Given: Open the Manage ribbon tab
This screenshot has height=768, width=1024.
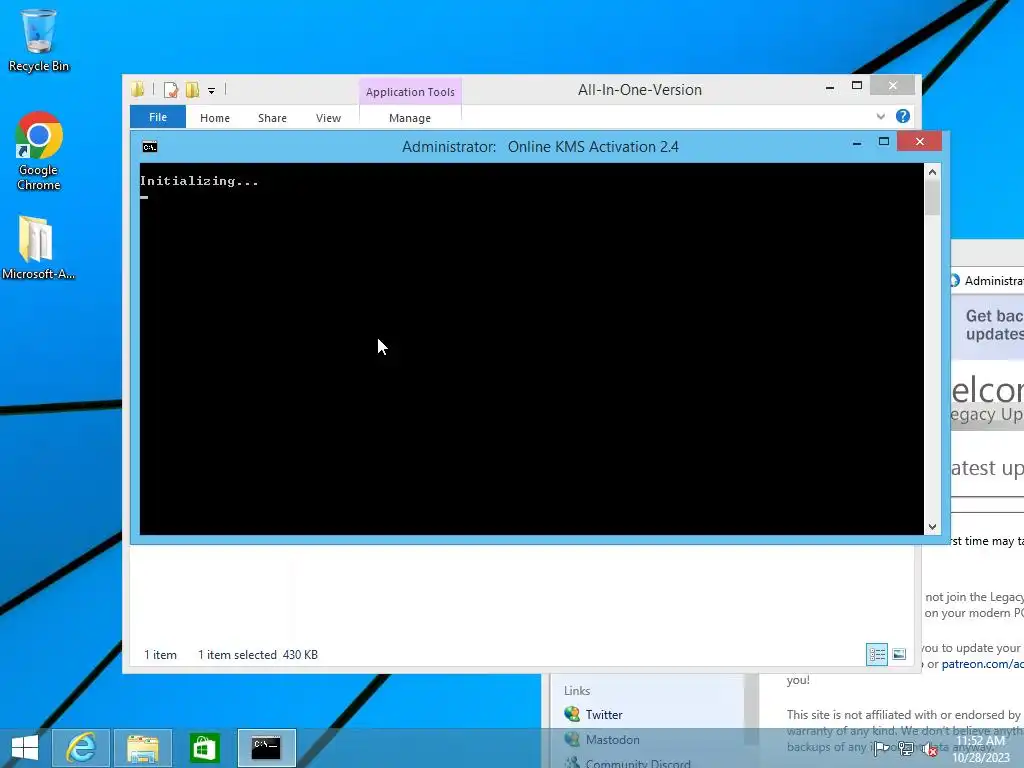Looking at the screenshot, I should (x=410, y=118).
